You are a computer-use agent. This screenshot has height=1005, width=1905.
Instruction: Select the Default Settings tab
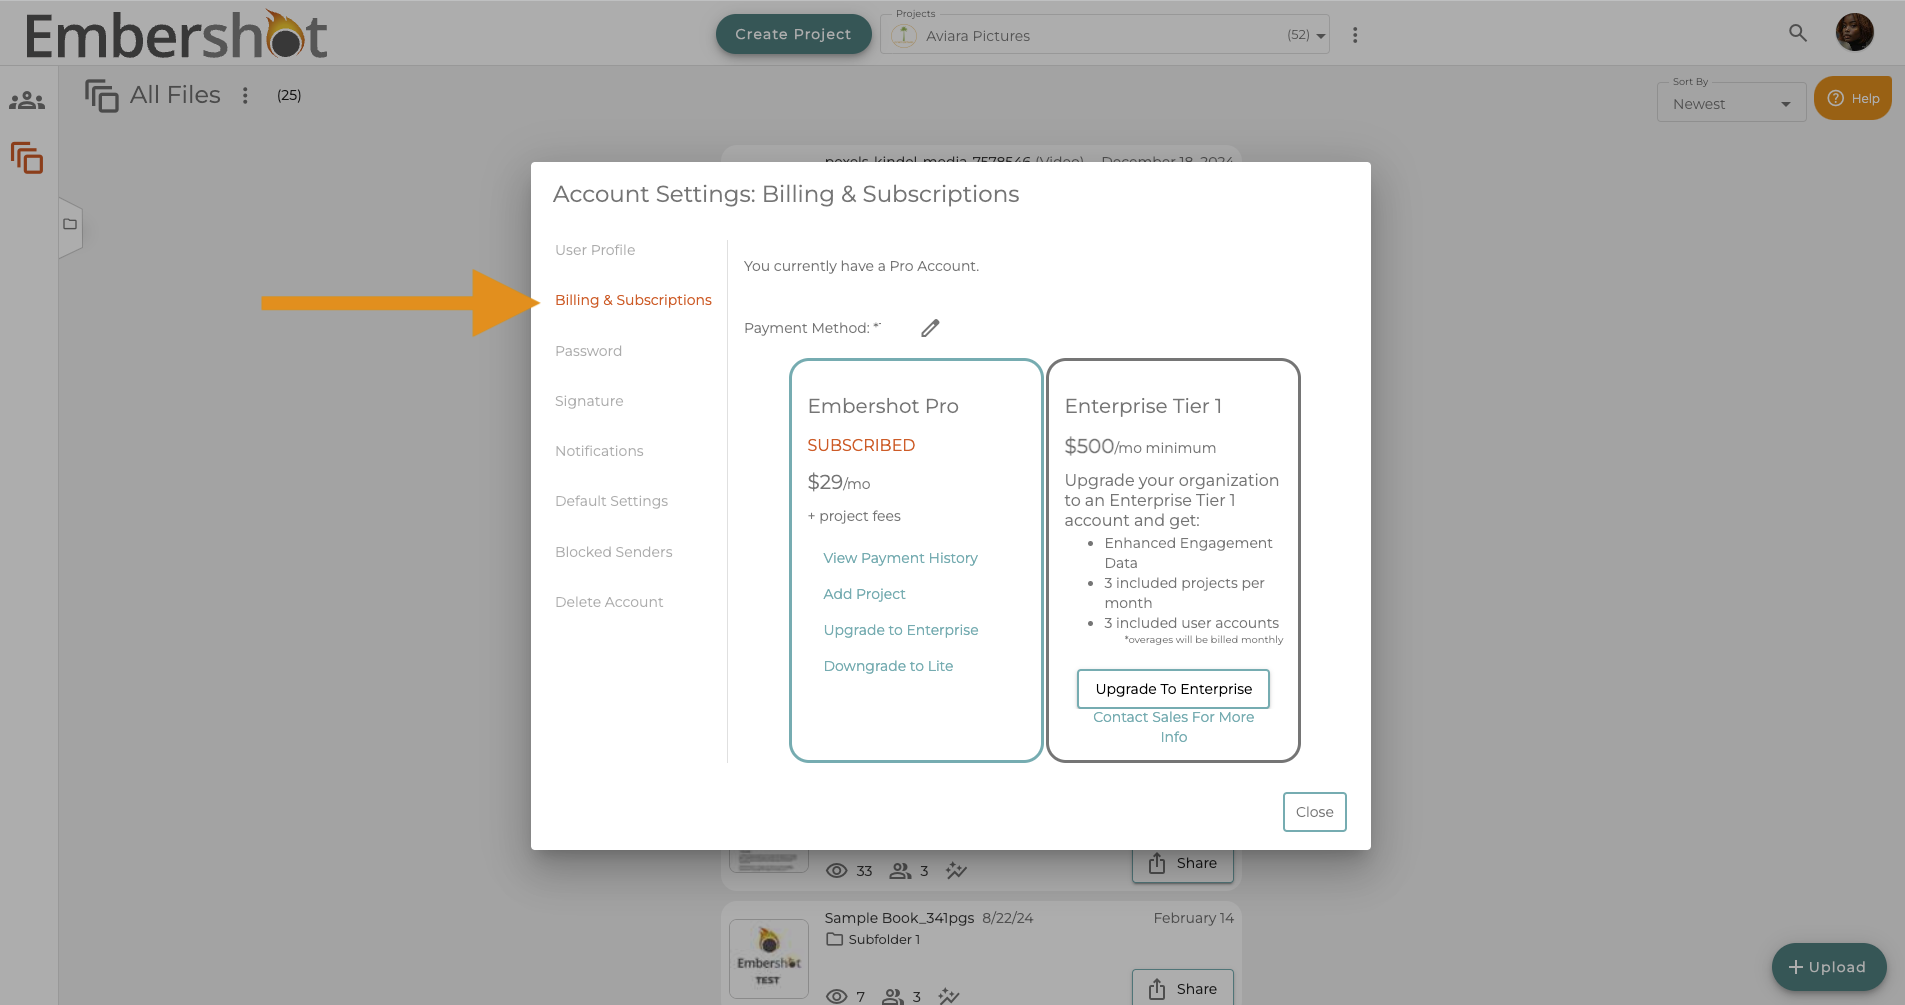pyautogui.click(x=611, y=501)
